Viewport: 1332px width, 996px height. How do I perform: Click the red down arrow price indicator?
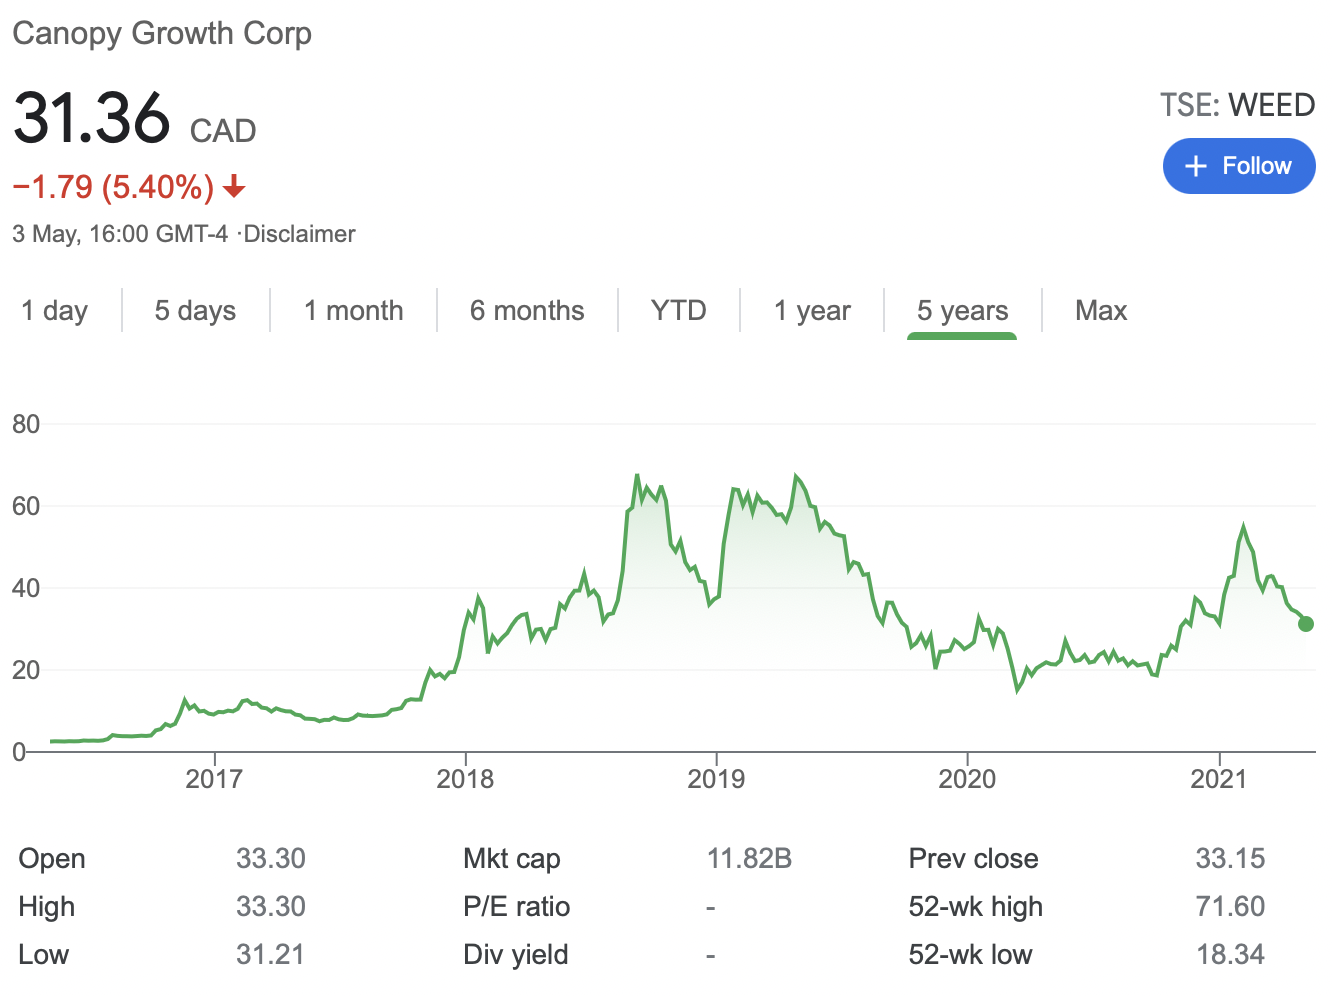[x=235, y=187]
